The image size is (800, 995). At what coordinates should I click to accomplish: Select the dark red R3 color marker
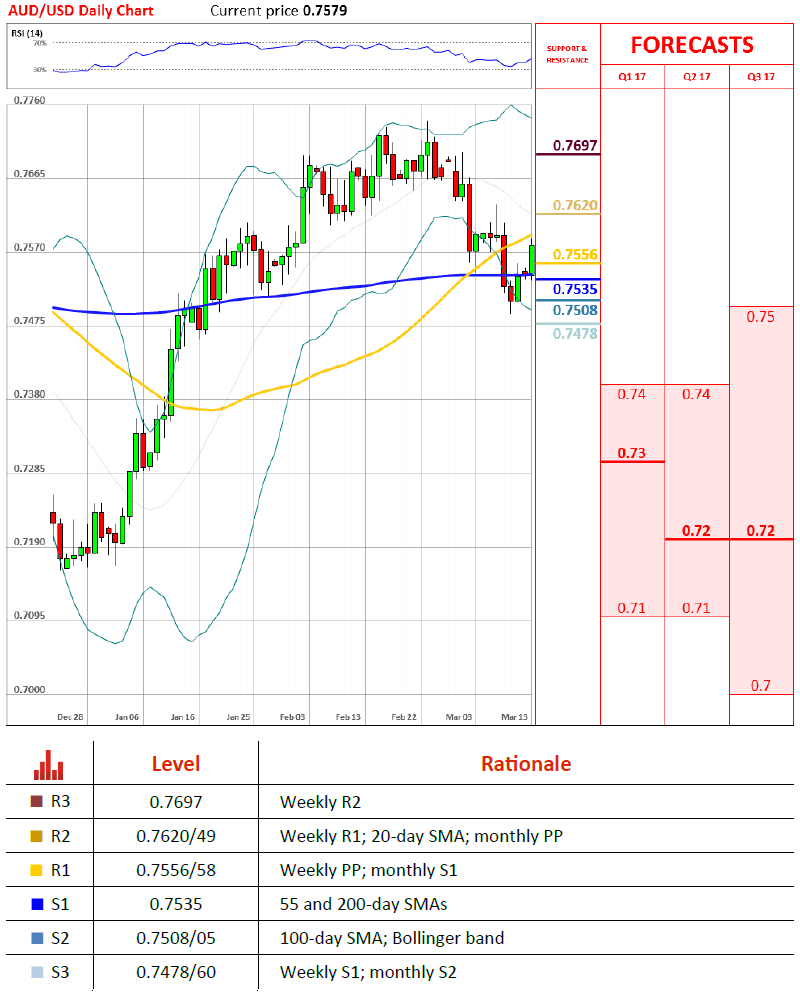pos(38,801)
